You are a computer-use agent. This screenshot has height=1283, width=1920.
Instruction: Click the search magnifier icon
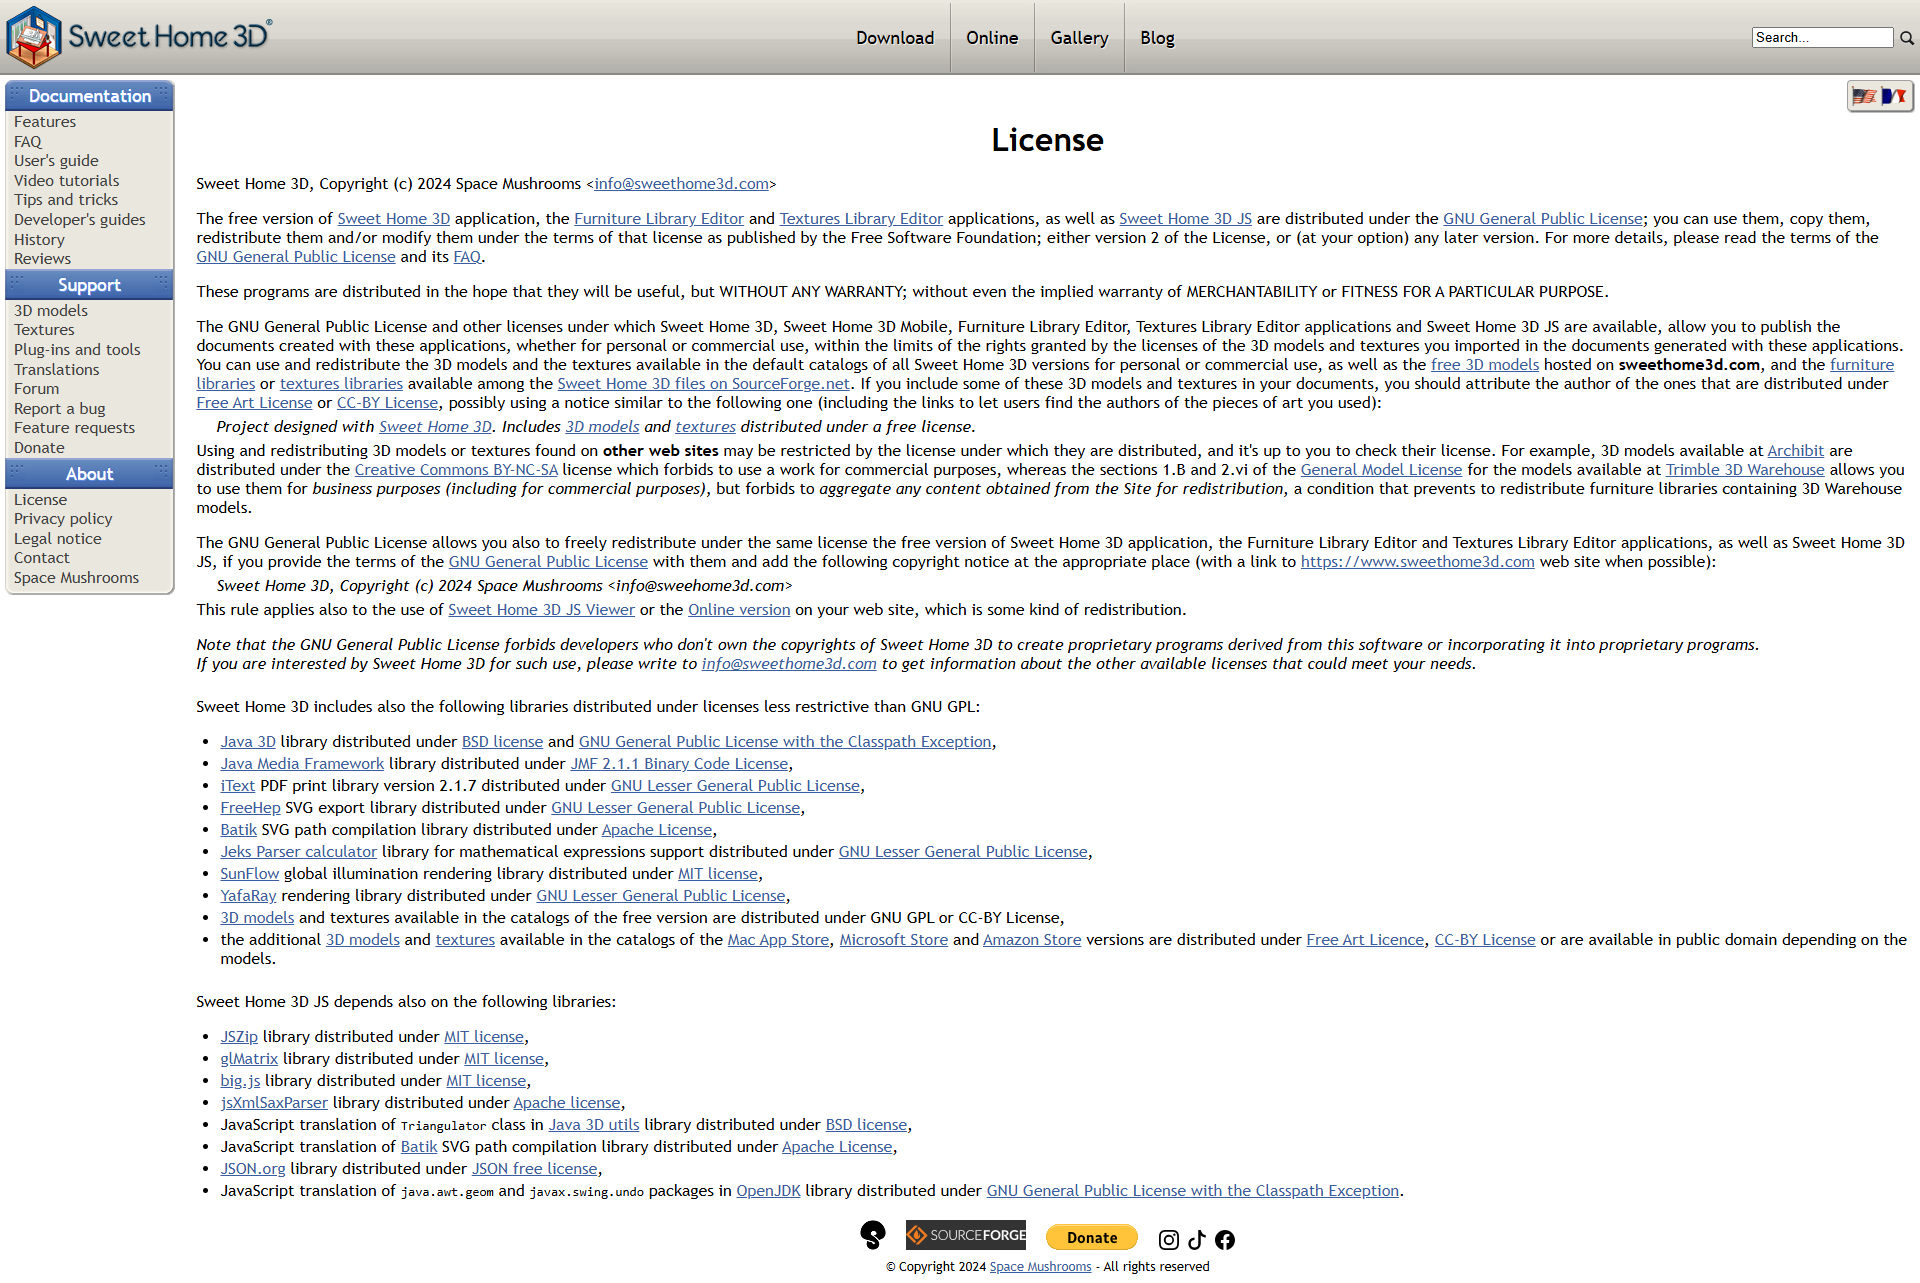[1907, 38]
